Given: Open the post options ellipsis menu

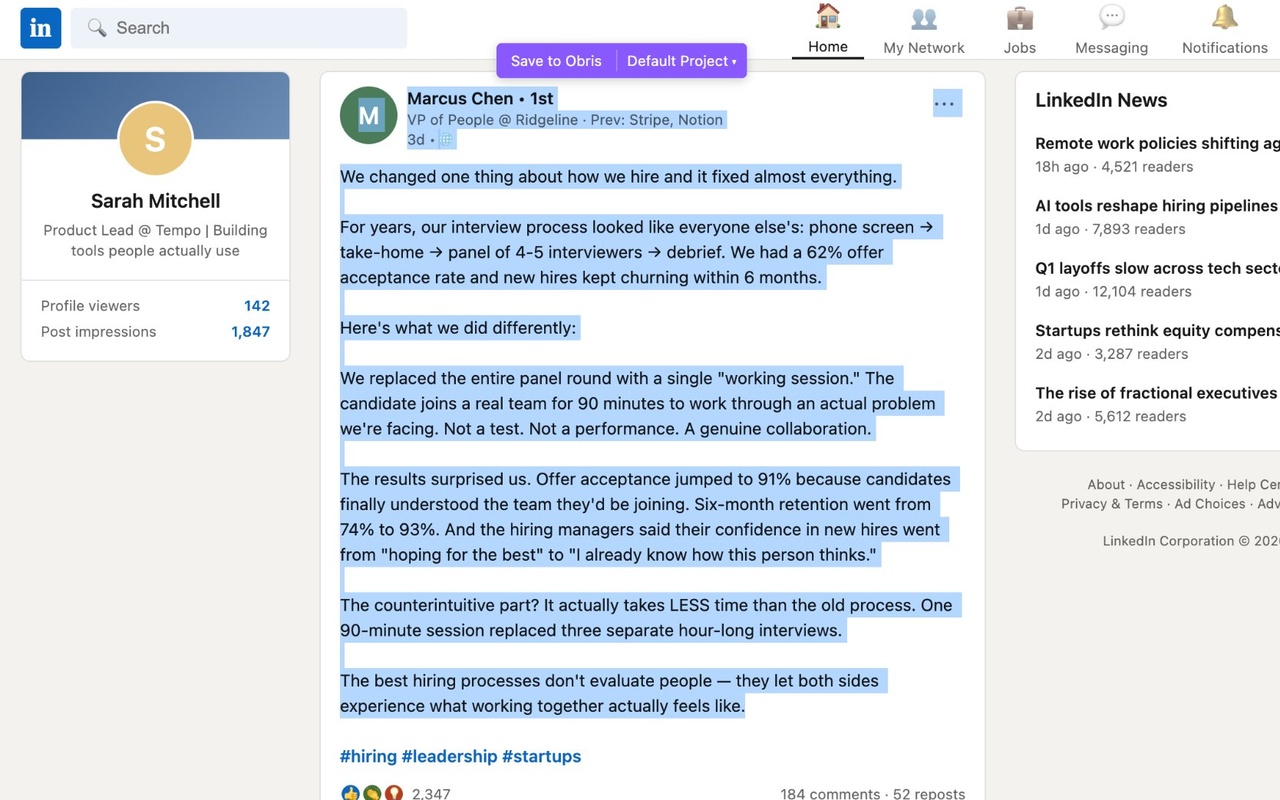Looking at the screenshot, I should coord(946,103).
